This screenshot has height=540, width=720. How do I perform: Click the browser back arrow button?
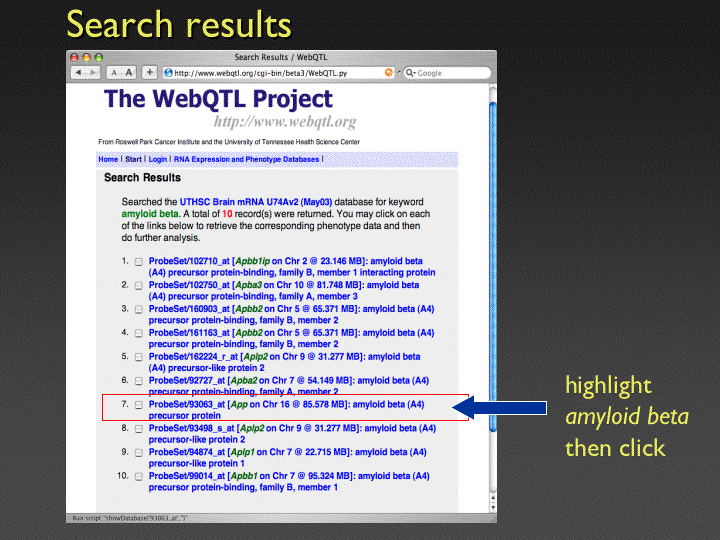tap(78, 73)
